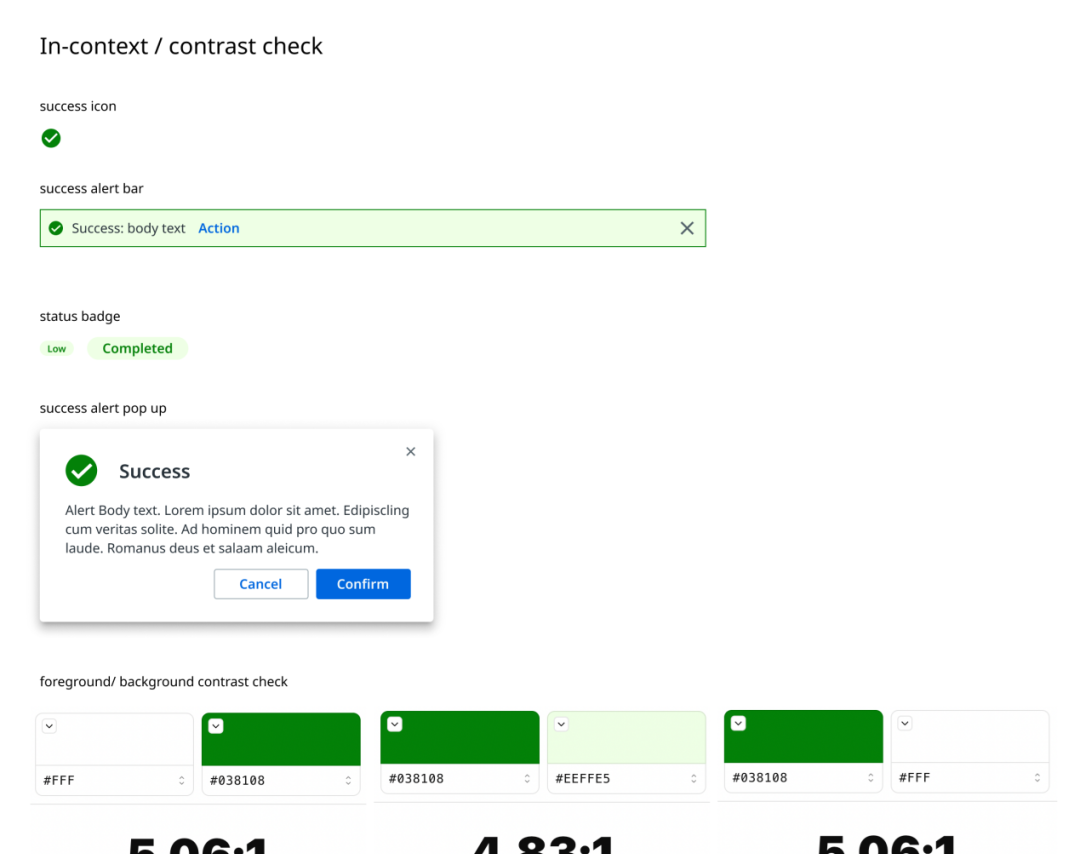Viewport: 1080px width, 854px height.
Task: Click into the first #038108 hex input field
Action: [281, 780]
